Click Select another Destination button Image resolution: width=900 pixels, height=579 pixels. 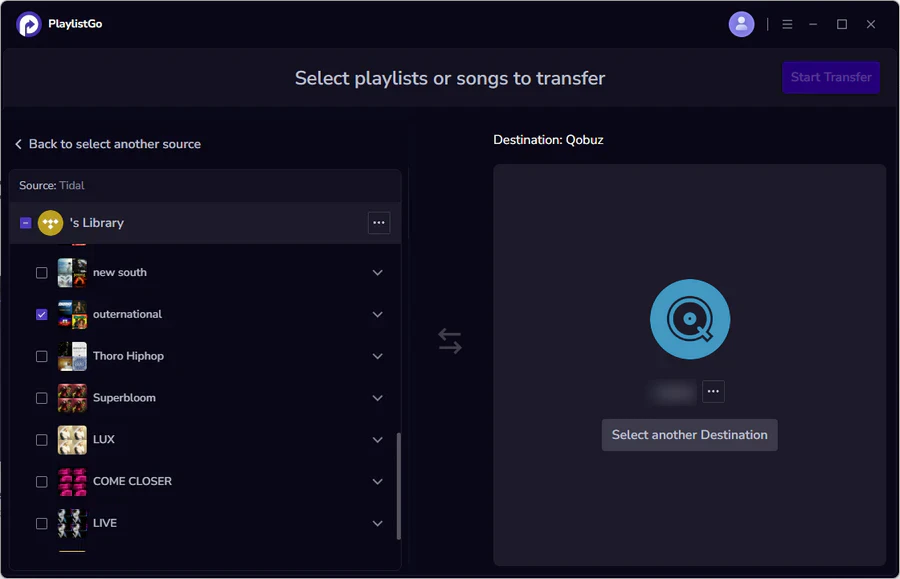click(x=689, y=435)
